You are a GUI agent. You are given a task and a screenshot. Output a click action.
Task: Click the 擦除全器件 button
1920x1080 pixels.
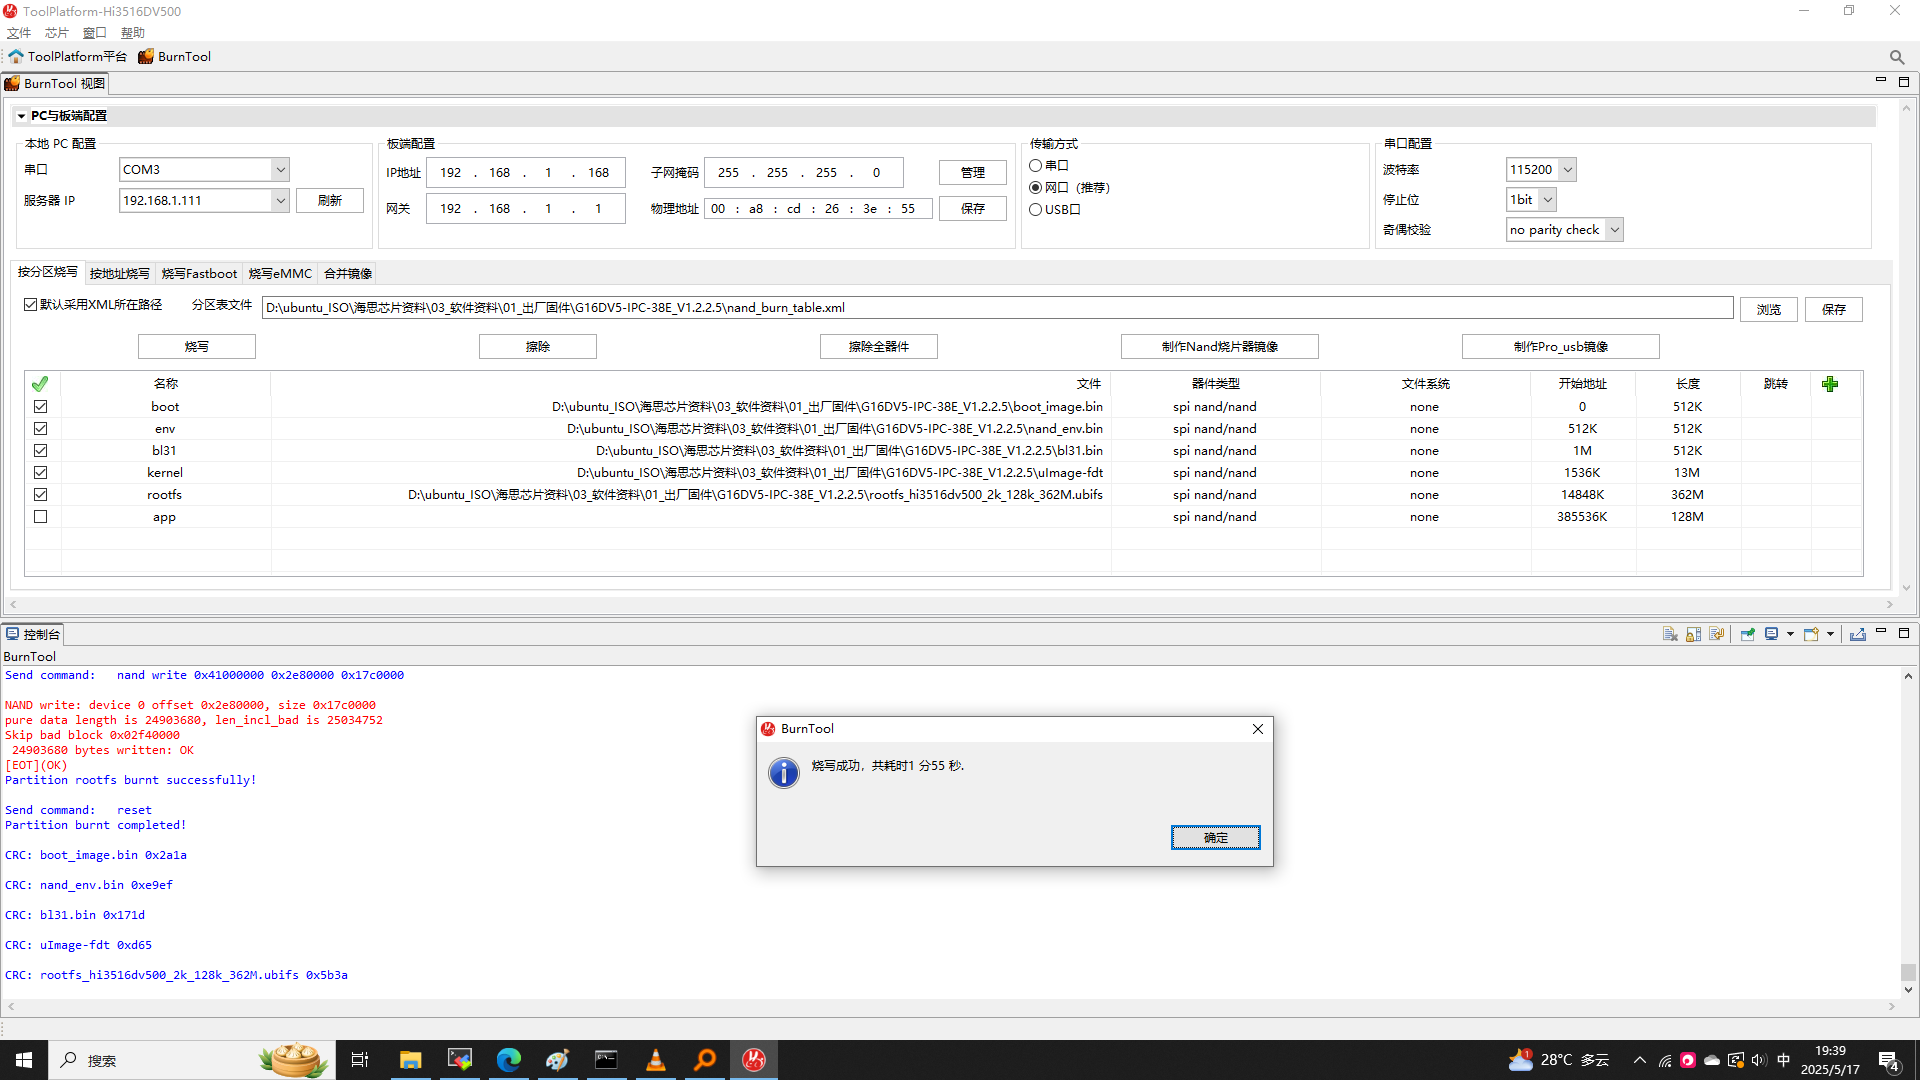coord(878,347)
